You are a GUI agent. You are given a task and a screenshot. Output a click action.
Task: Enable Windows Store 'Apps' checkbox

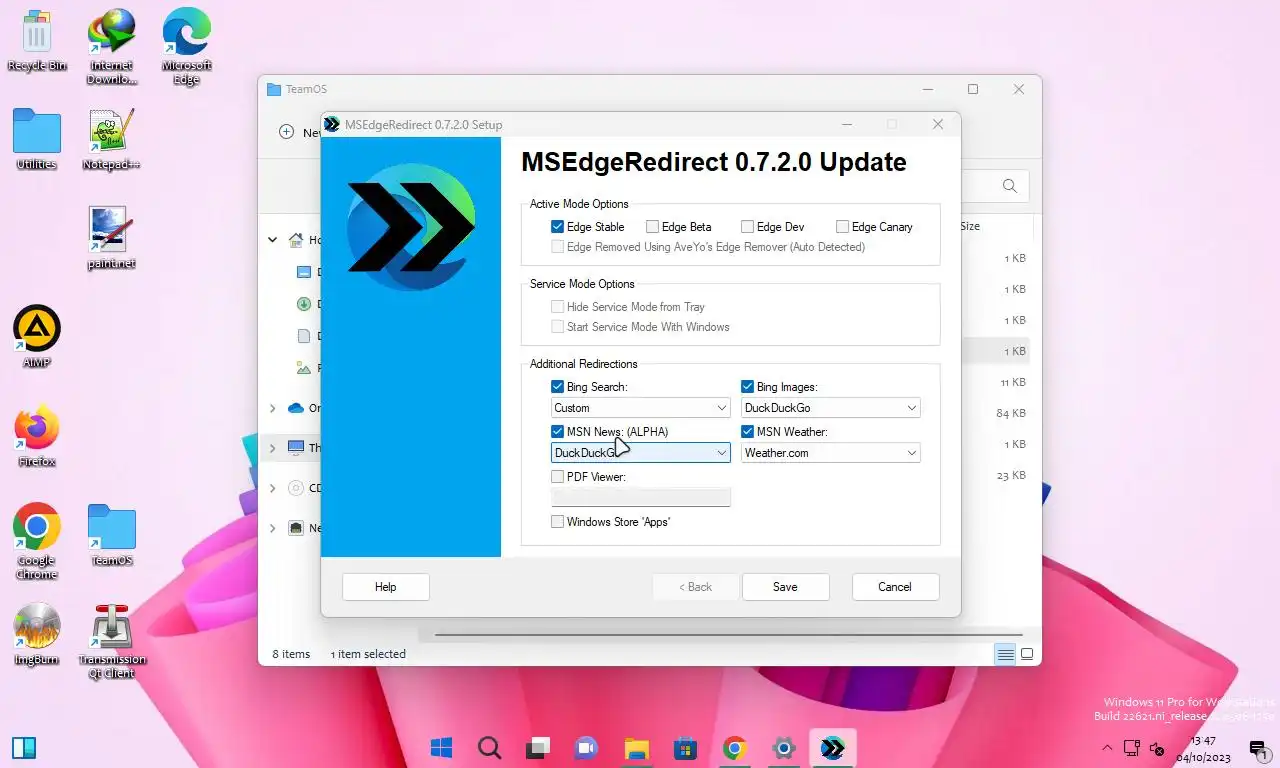tap(558, 522)
